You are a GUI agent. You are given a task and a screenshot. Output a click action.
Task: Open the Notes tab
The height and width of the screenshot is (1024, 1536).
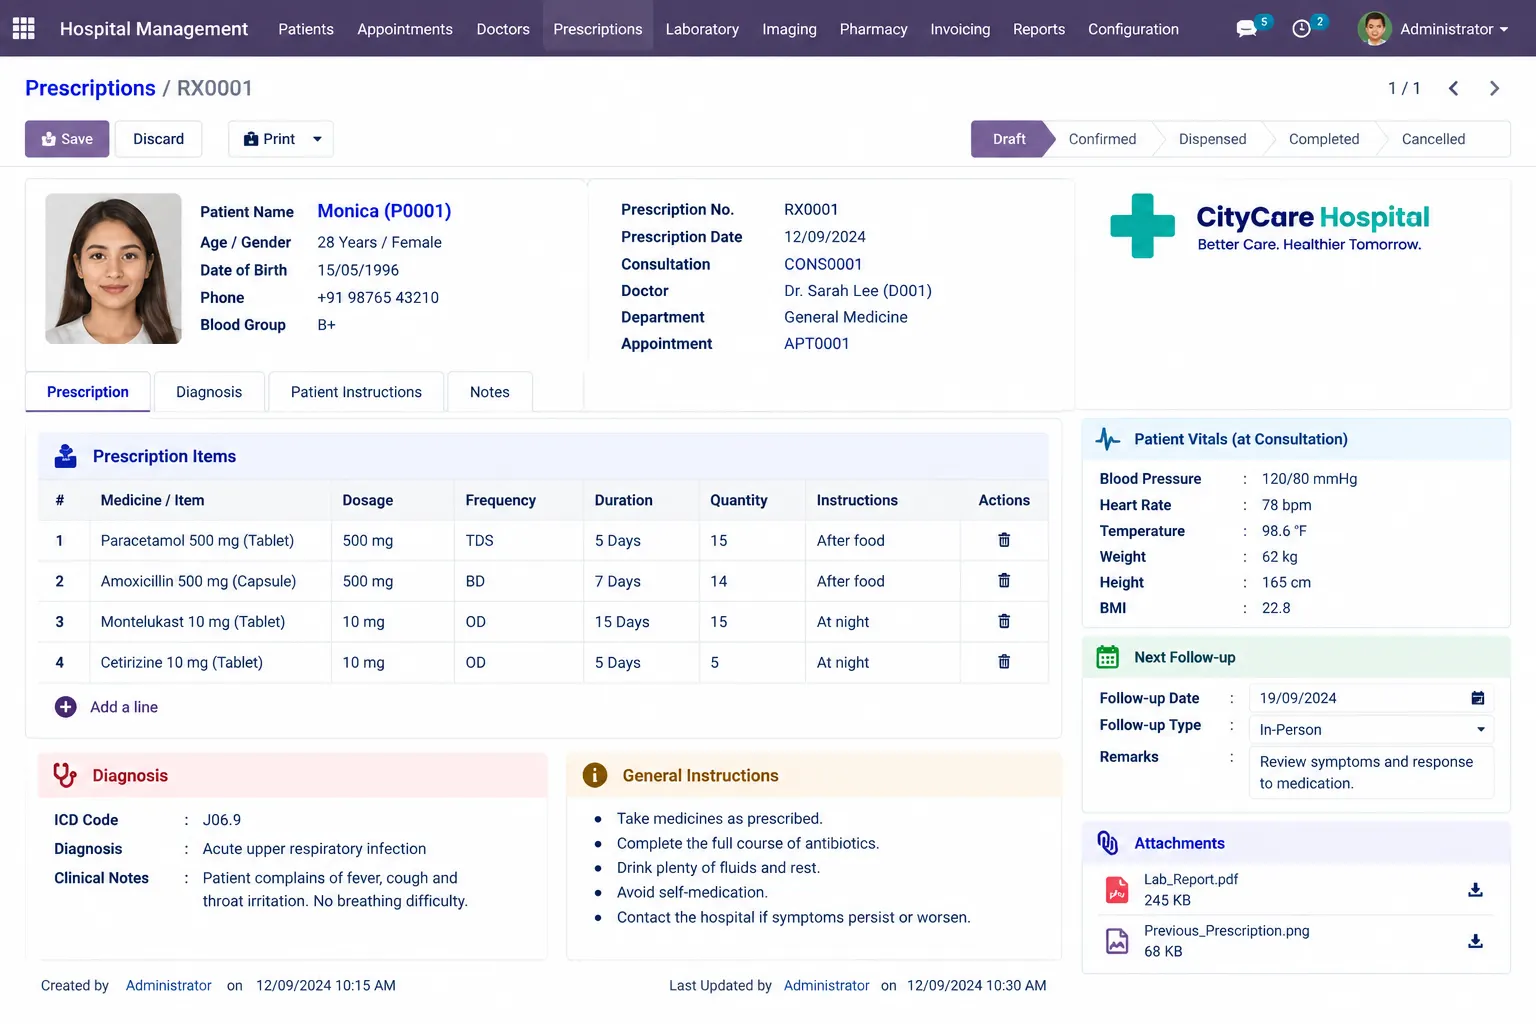490,392
